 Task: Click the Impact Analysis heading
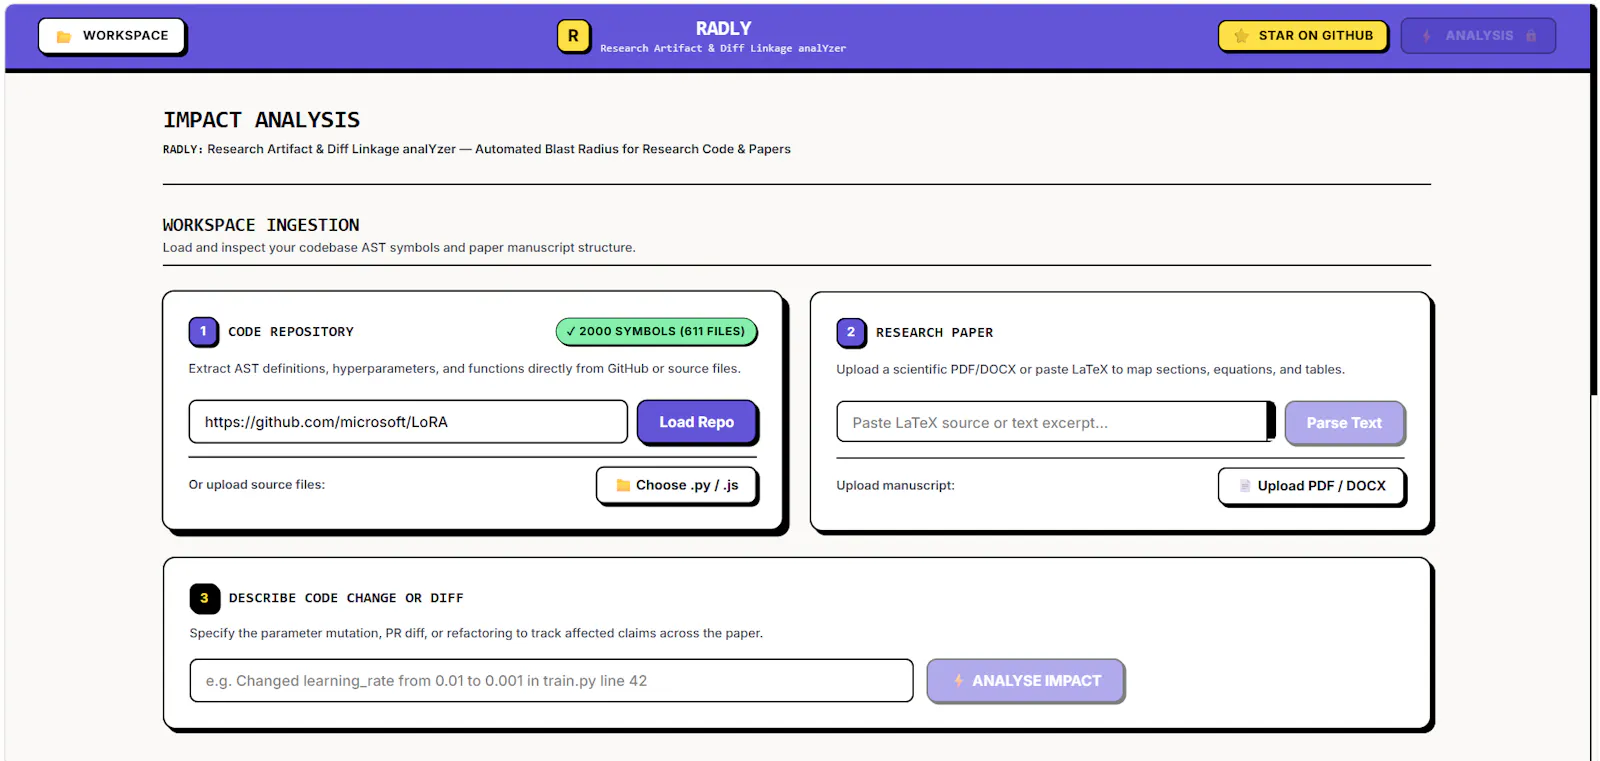point(261,120)
